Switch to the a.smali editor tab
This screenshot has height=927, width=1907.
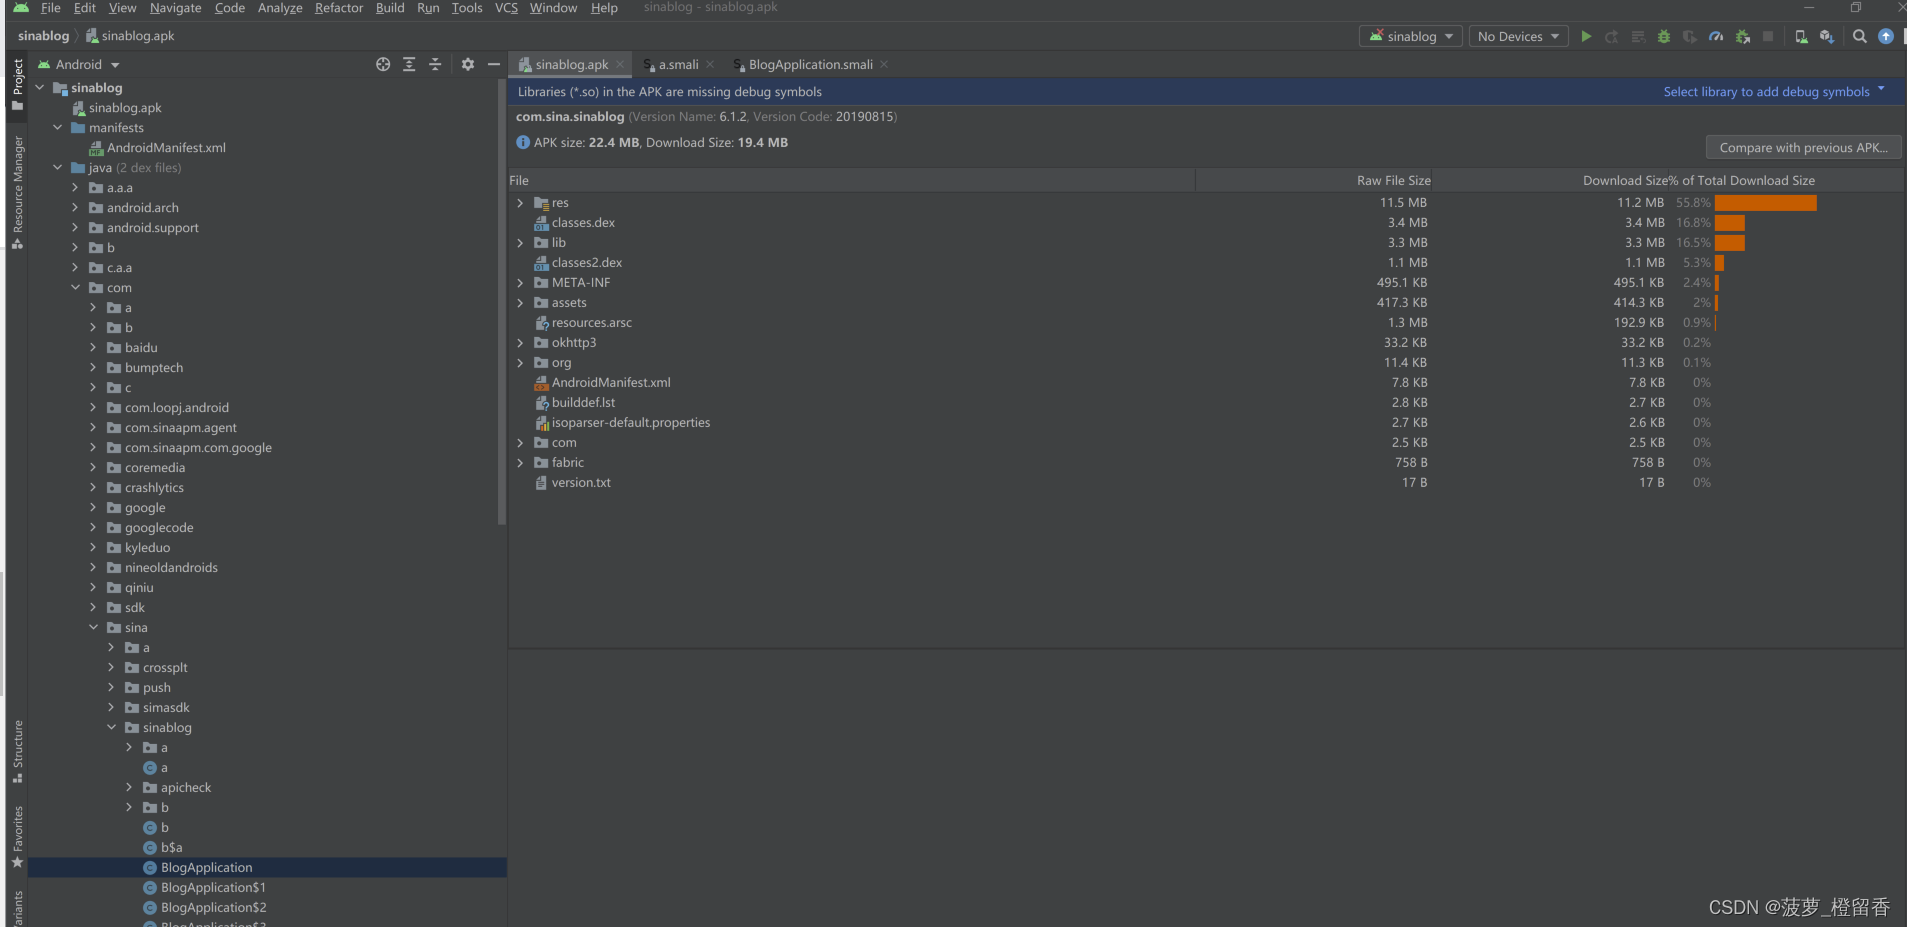point(678,64)
